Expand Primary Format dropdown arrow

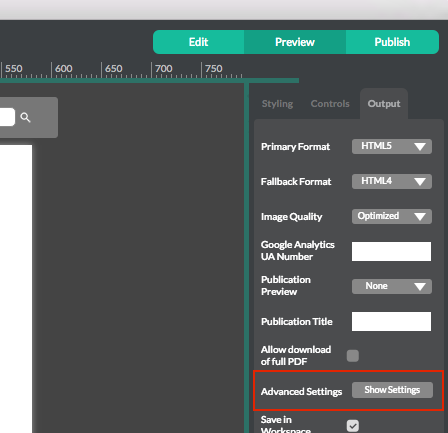(420, 147)
